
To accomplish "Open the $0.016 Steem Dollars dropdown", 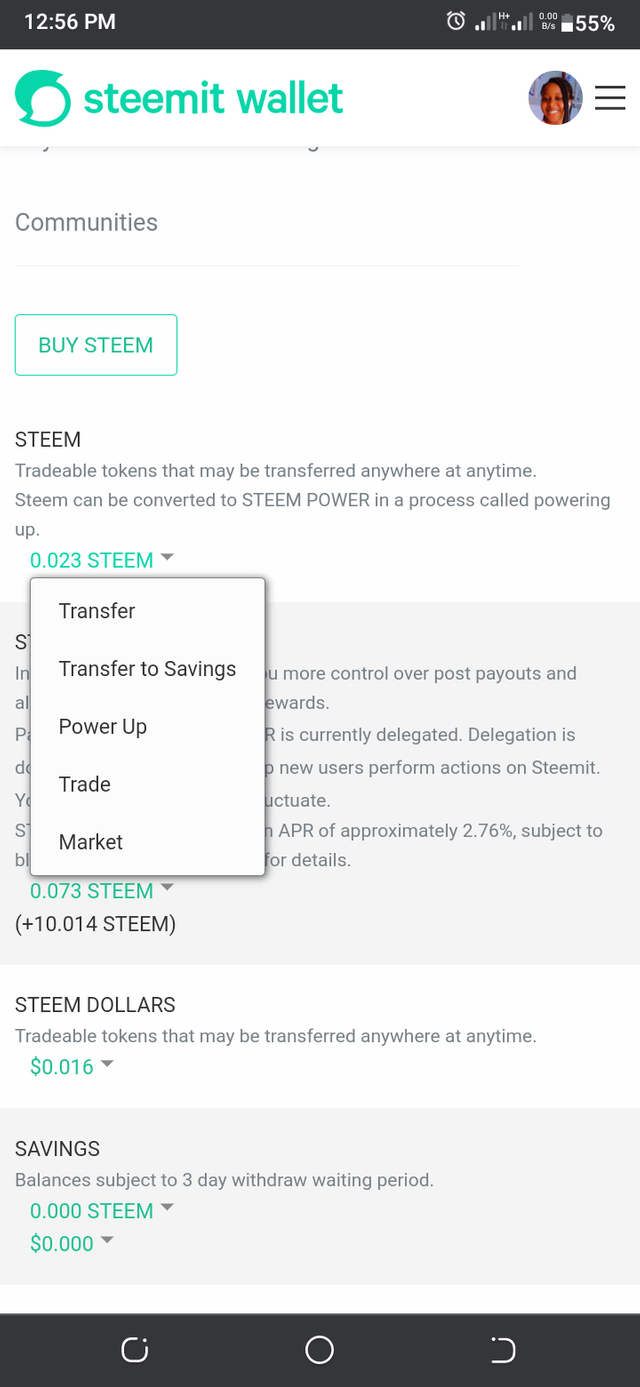I will (72, 1067).
